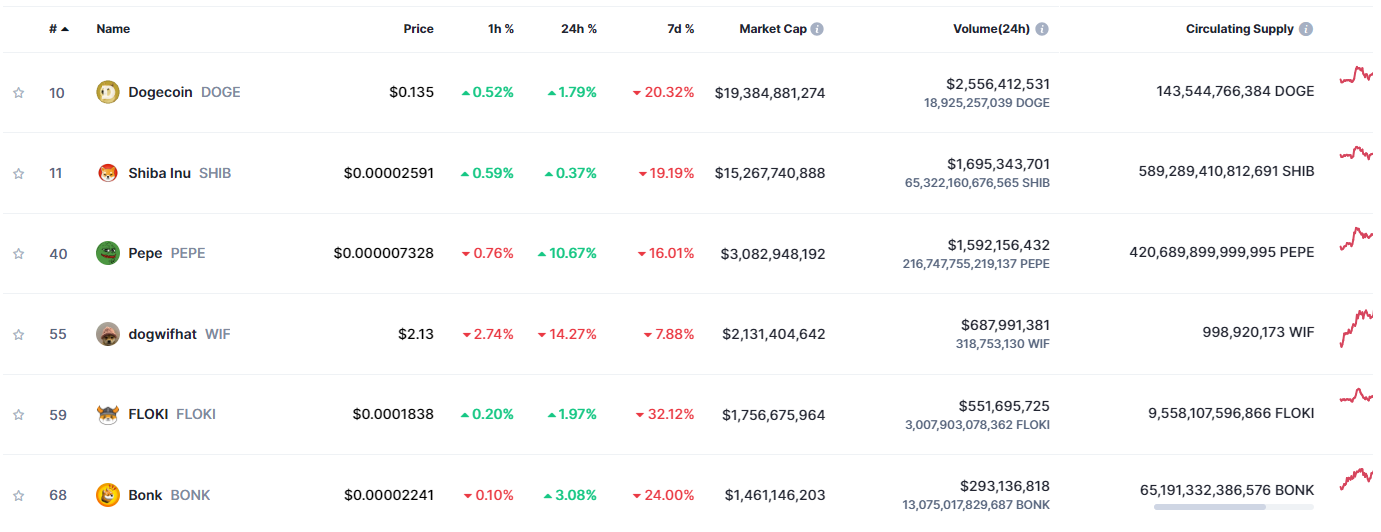Toggle the watchlist star for Pepe
The height and width of the screenshot is (532, 1381).
pyautogui.click(x=18, y=254)
